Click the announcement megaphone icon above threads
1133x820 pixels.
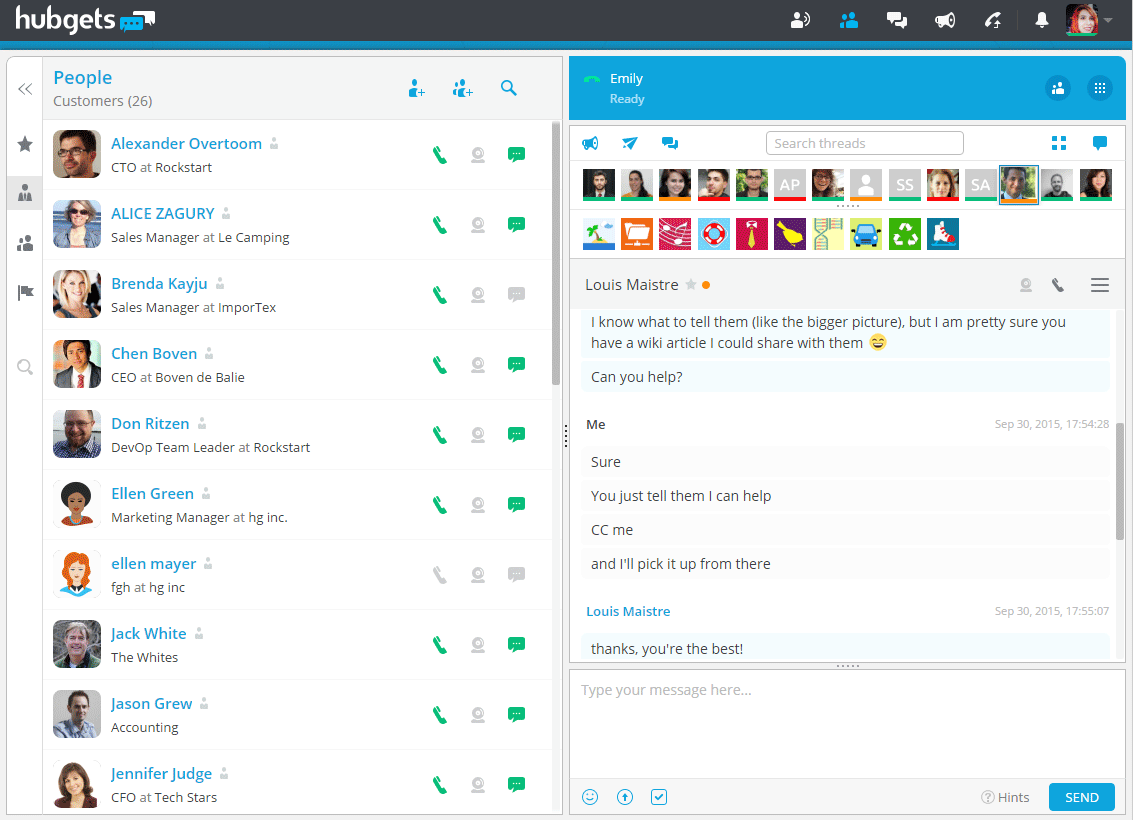pyautogui.click(x=591, y=143)
